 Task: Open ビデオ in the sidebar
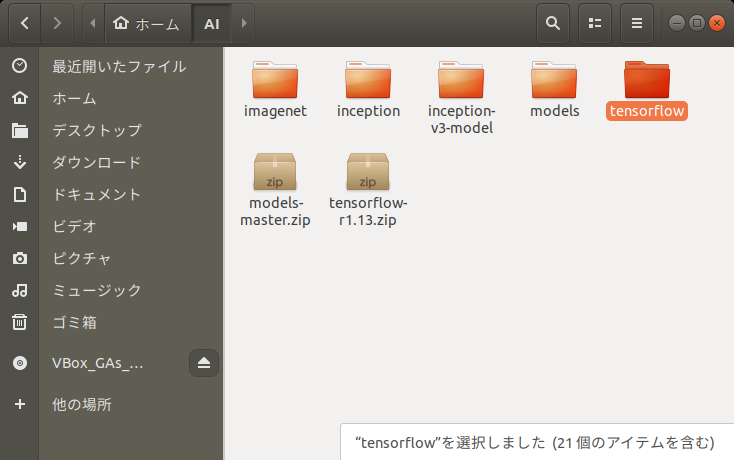click(74, 226)
